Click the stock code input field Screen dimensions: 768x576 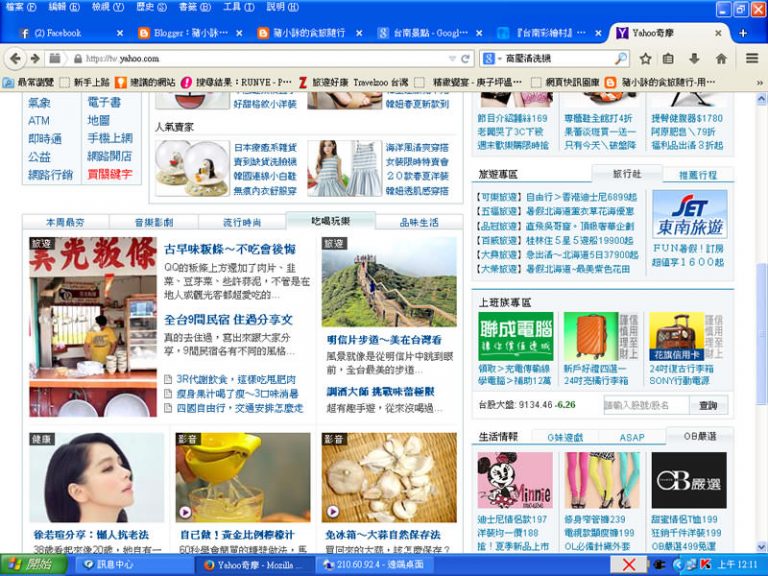tap(645, 405)
